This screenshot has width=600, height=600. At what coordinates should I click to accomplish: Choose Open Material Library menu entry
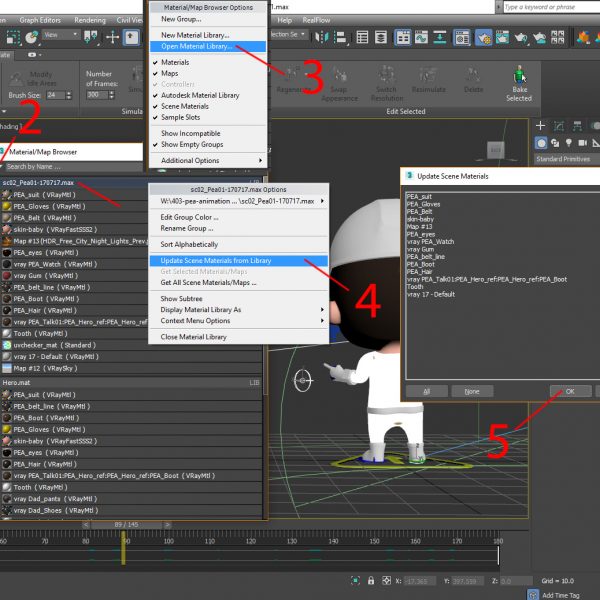coord(196,46)
